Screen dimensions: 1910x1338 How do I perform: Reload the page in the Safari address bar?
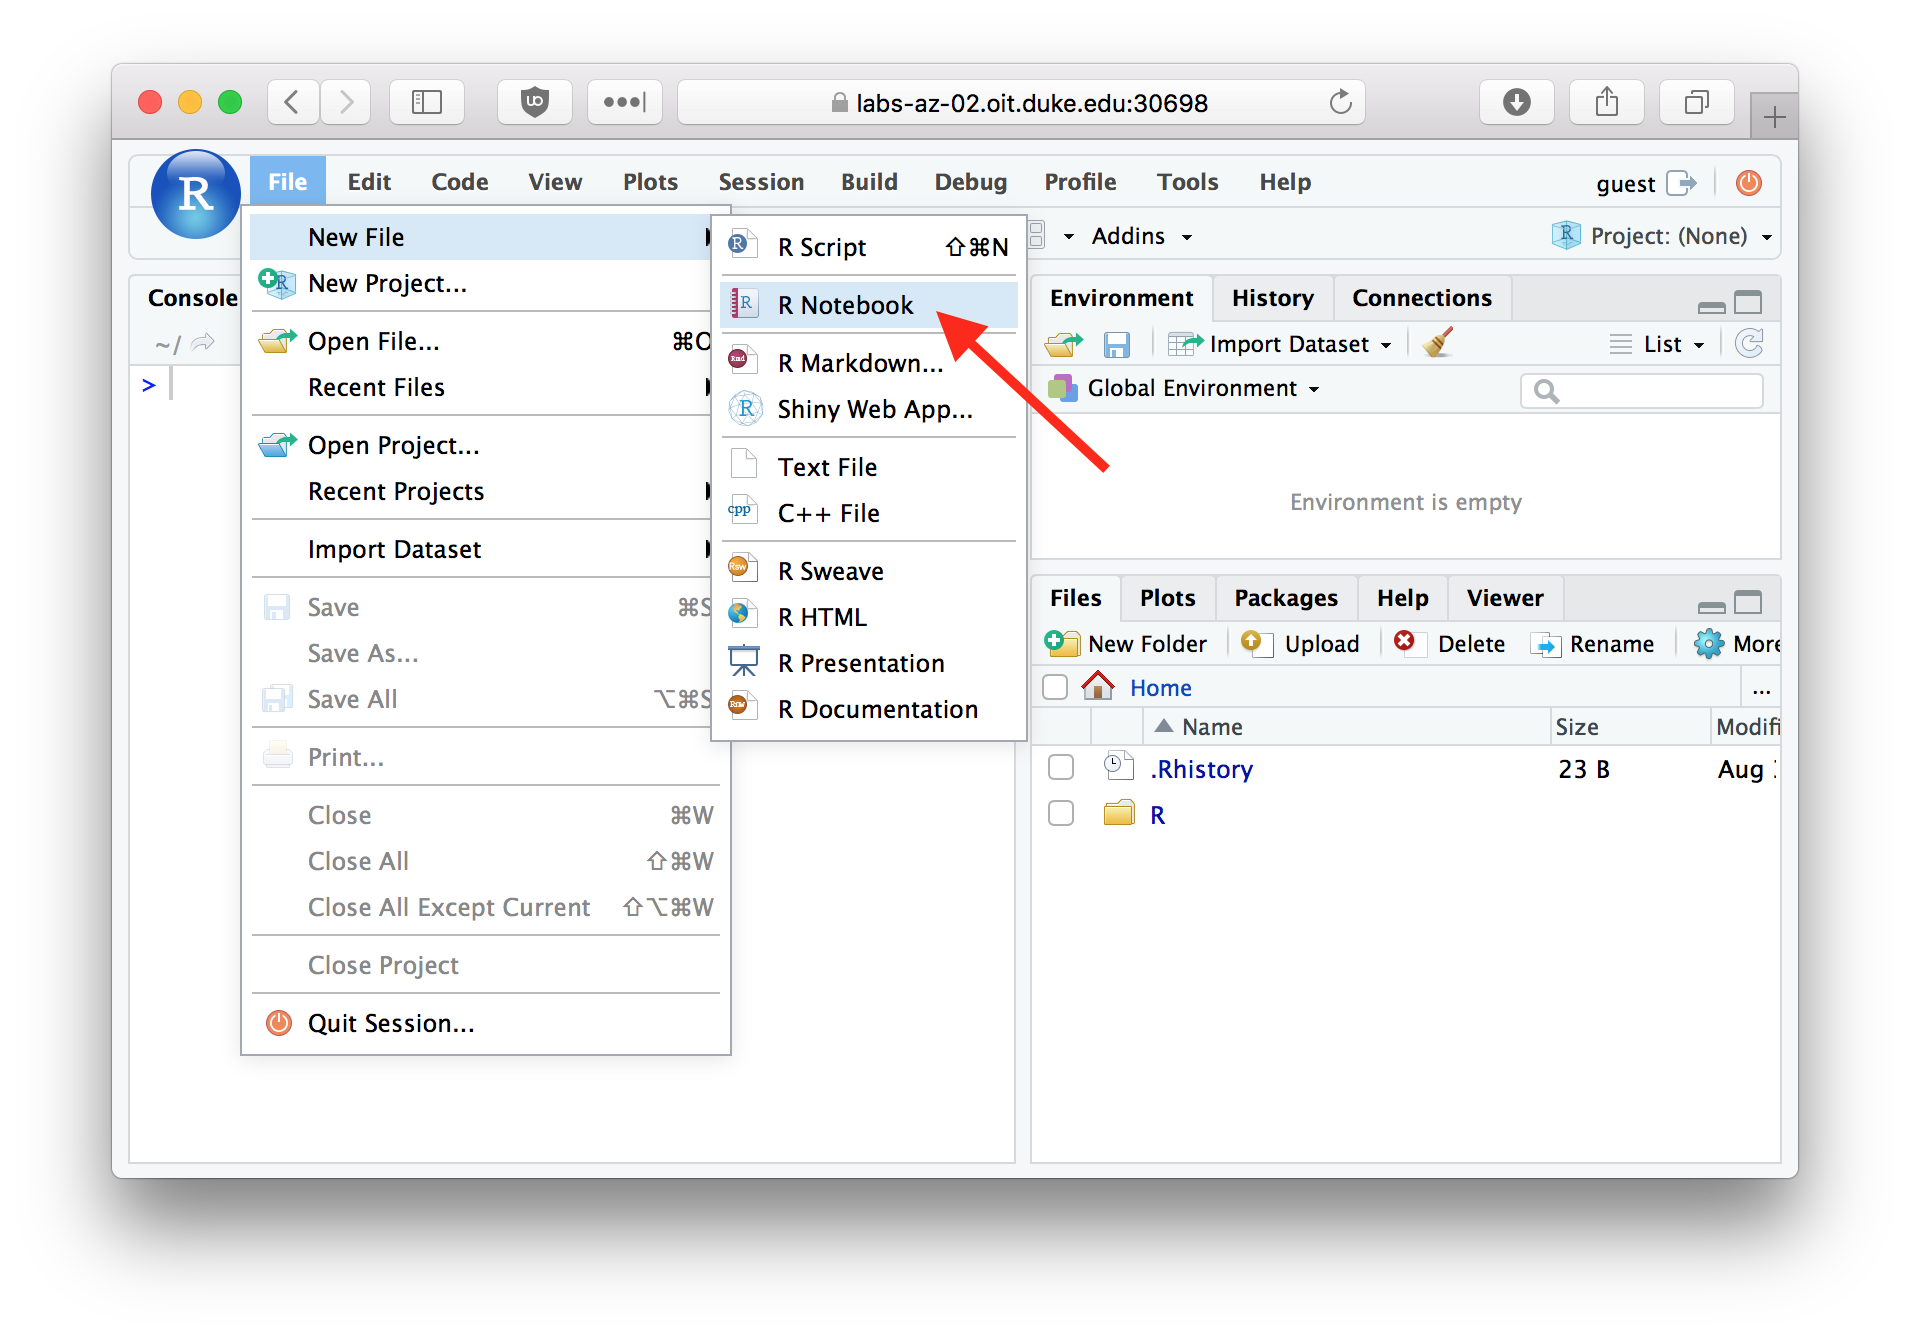click(1340, 102)
